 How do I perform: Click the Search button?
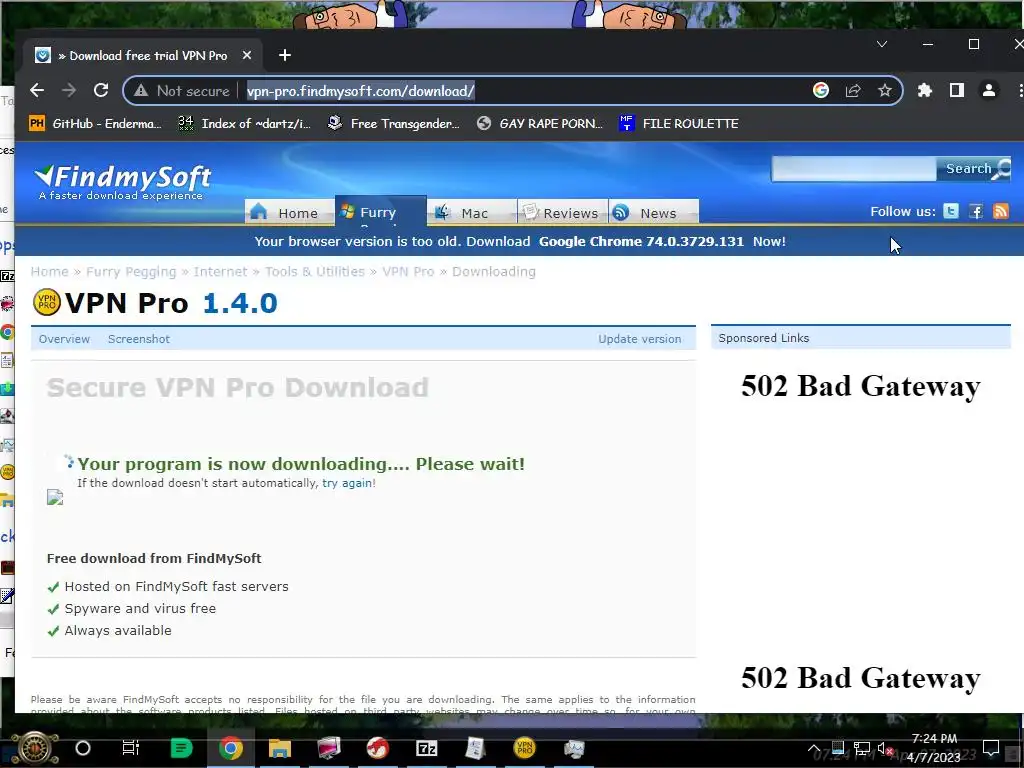coord(973,168)
